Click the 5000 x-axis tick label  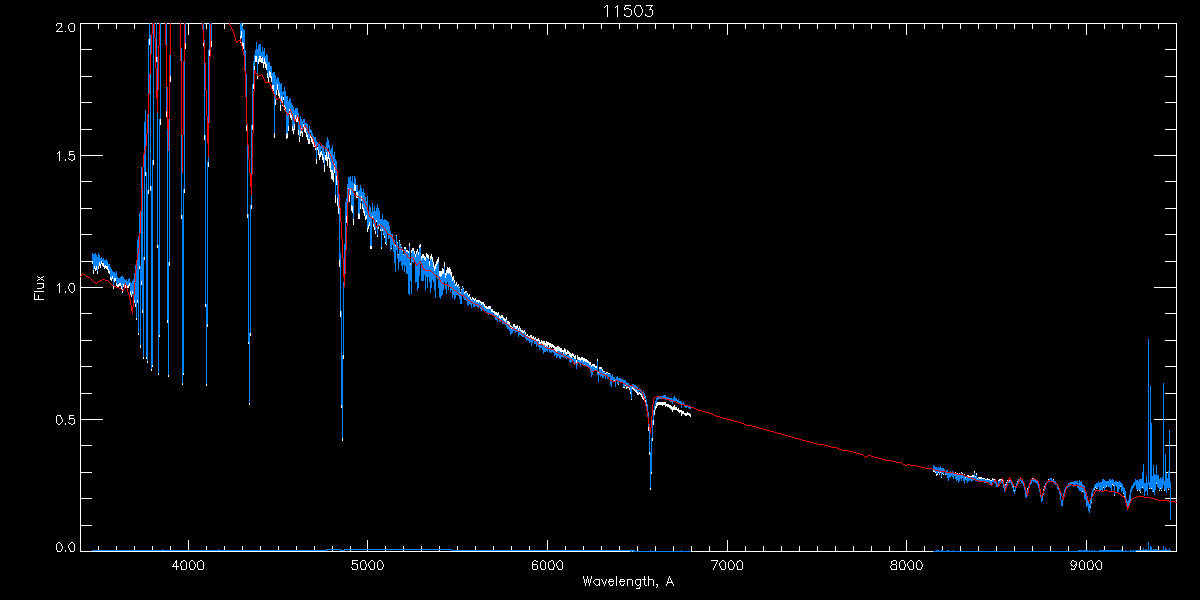coord(368,565)
